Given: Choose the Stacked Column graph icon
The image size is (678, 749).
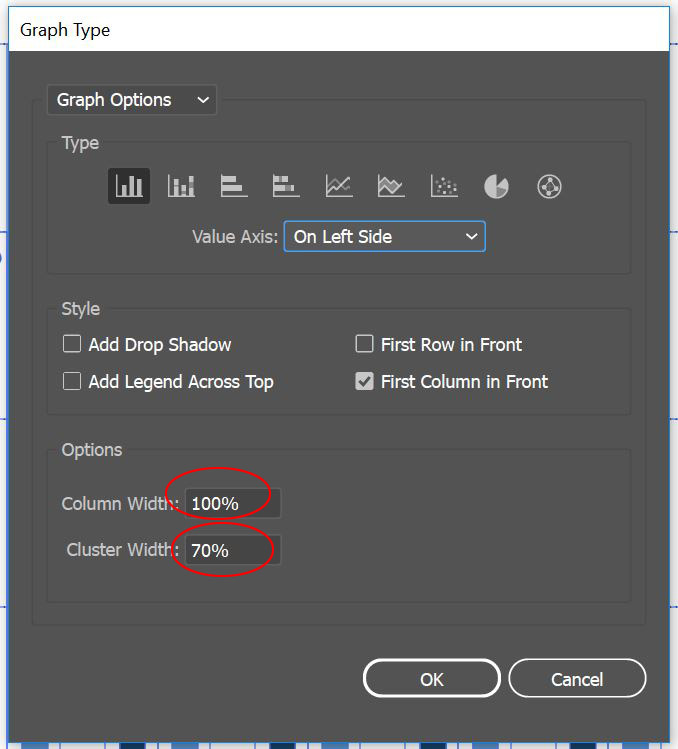Looking at the screenshot, I should [x=181, y=186].
